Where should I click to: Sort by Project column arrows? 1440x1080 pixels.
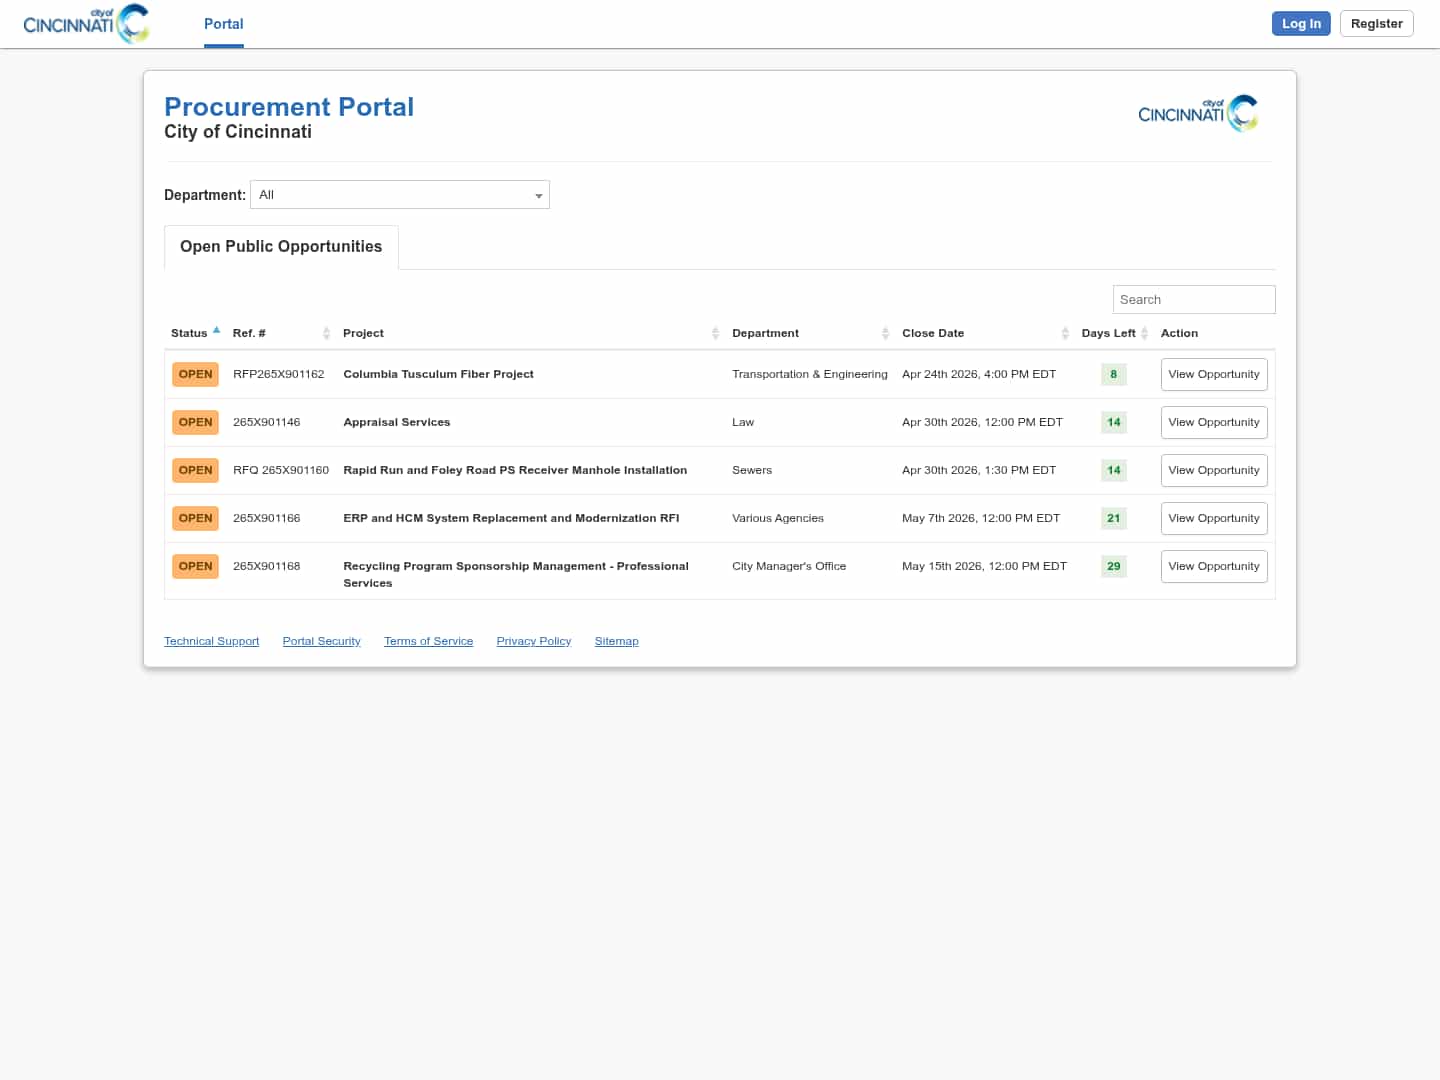[715, 333]
